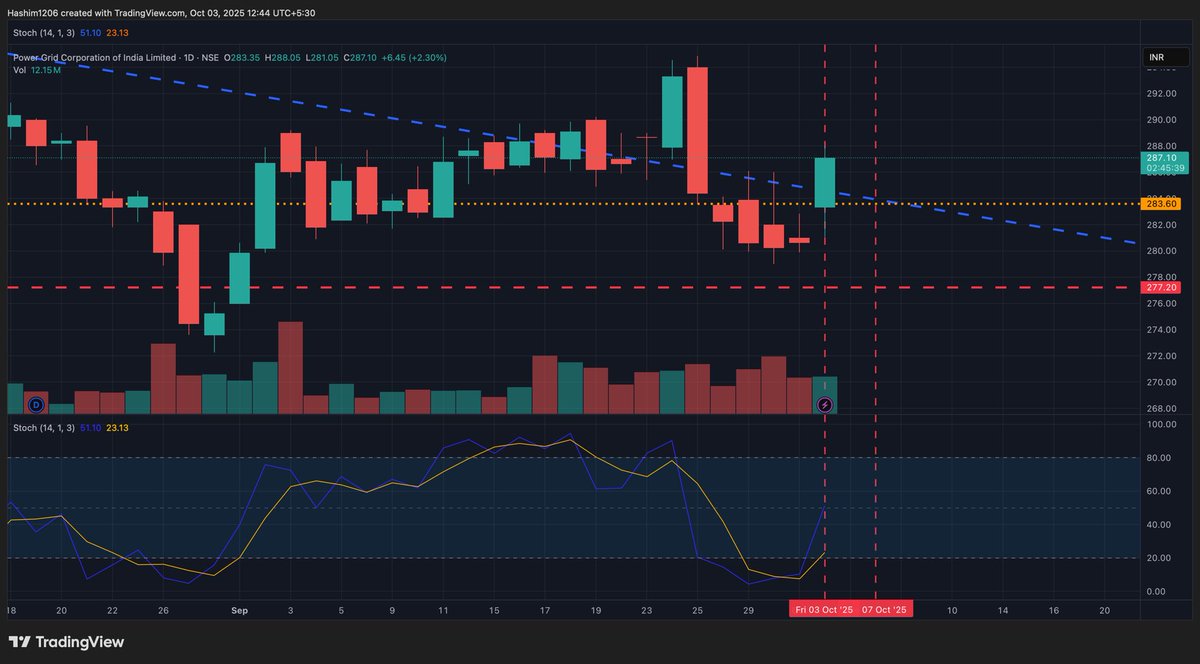Viewport: 1200px width, 664px height.
Task: Click the Stoch (14, 1, 3) label above the chart title
Action: click(44, 33)
